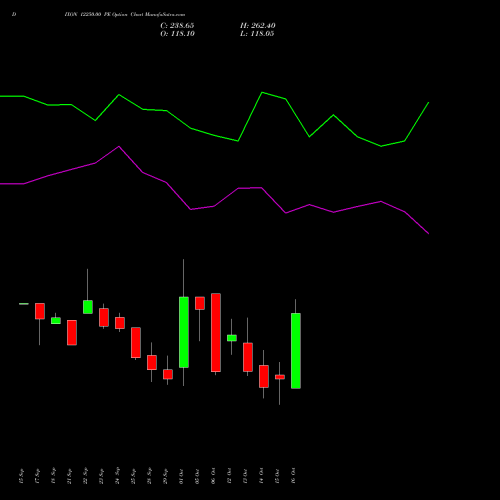500x500 pixels.
Task: Select the 24 Sep date label
Action: [x=117, y=476]
